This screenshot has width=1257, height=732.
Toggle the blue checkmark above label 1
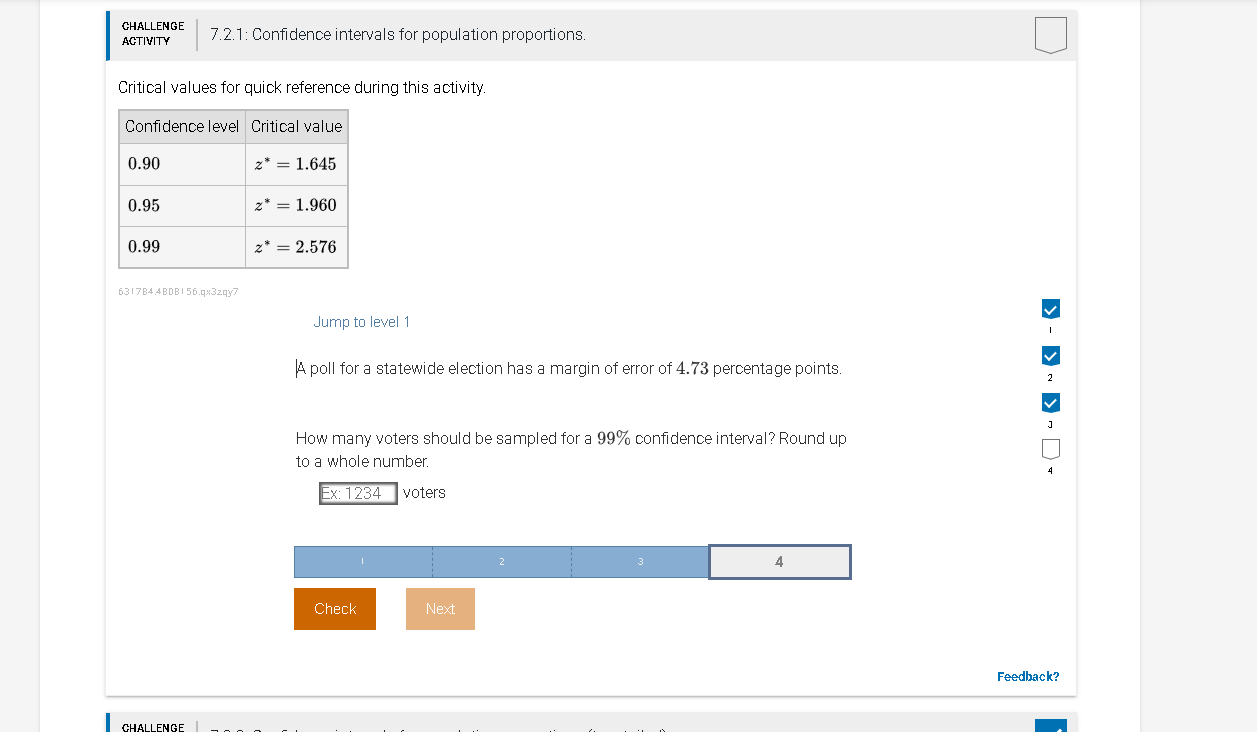click(x=1050, y=308)
